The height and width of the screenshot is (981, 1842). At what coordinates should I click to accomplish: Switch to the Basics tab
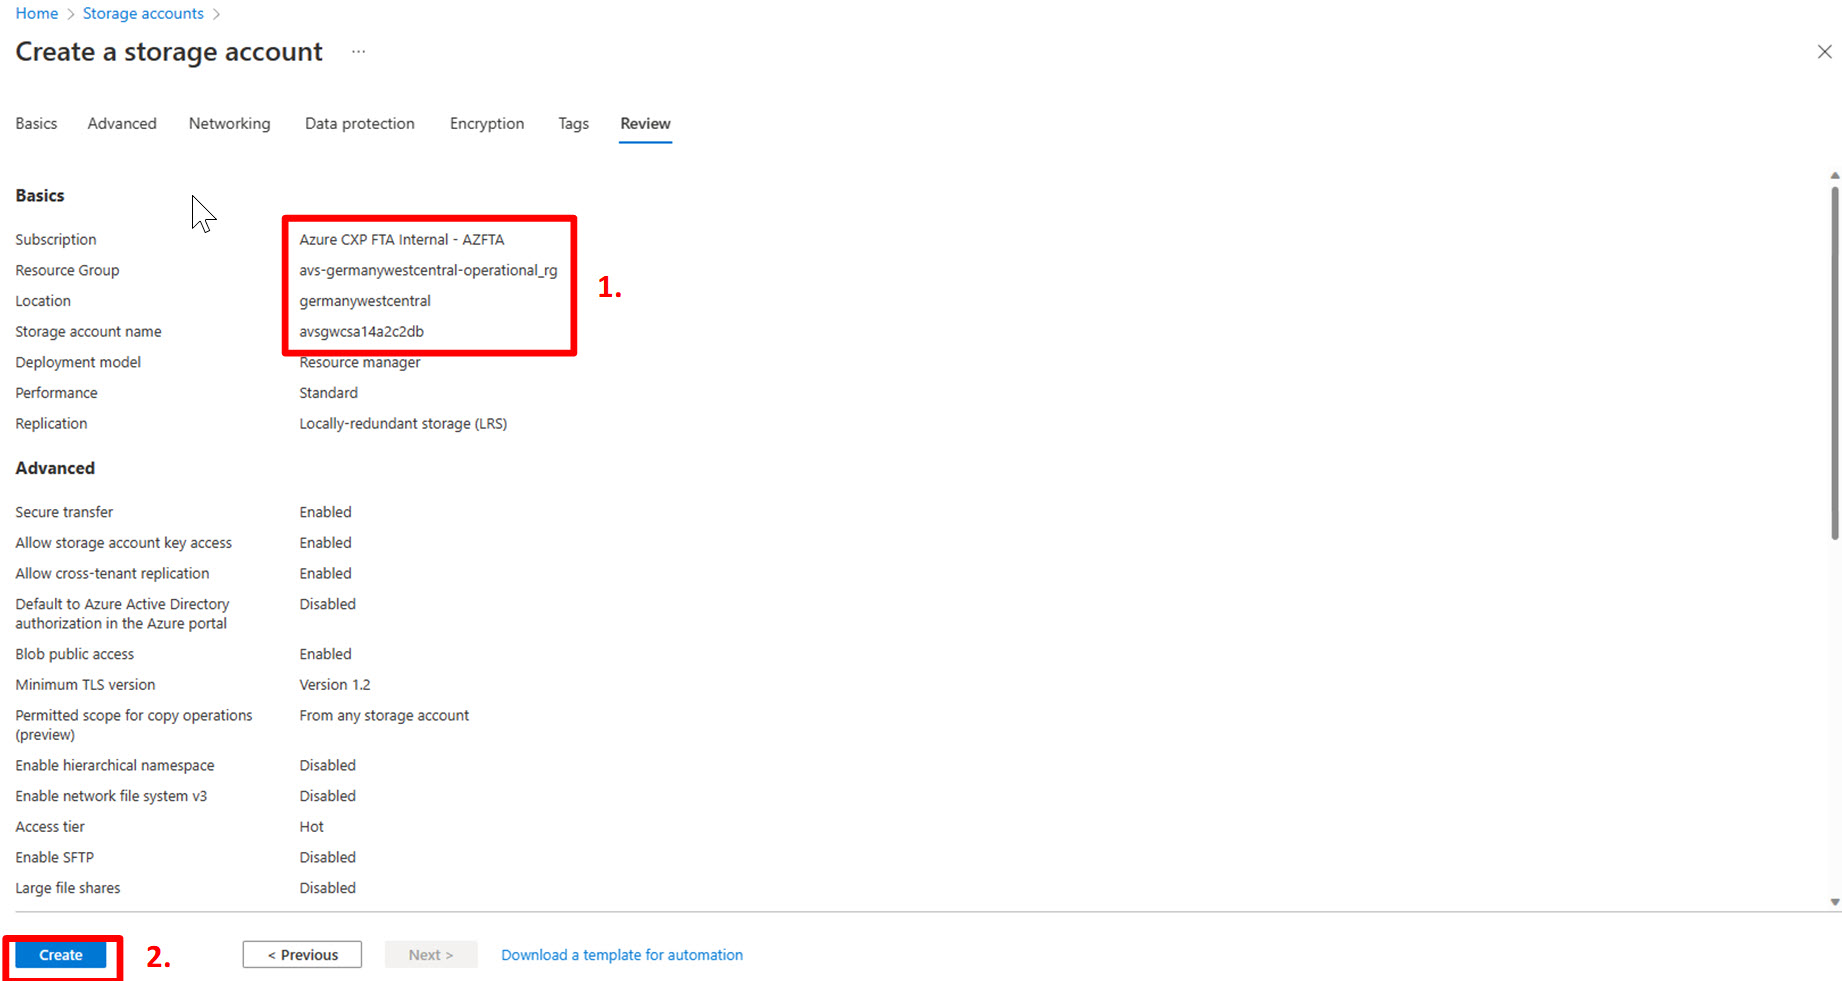click(36, 123)
